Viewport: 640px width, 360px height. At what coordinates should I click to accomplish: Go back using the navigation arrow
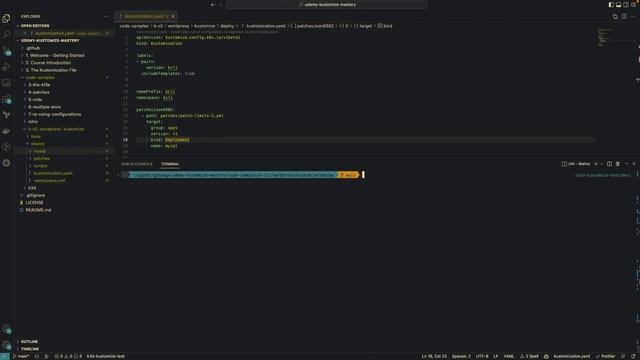click(213, 4)
